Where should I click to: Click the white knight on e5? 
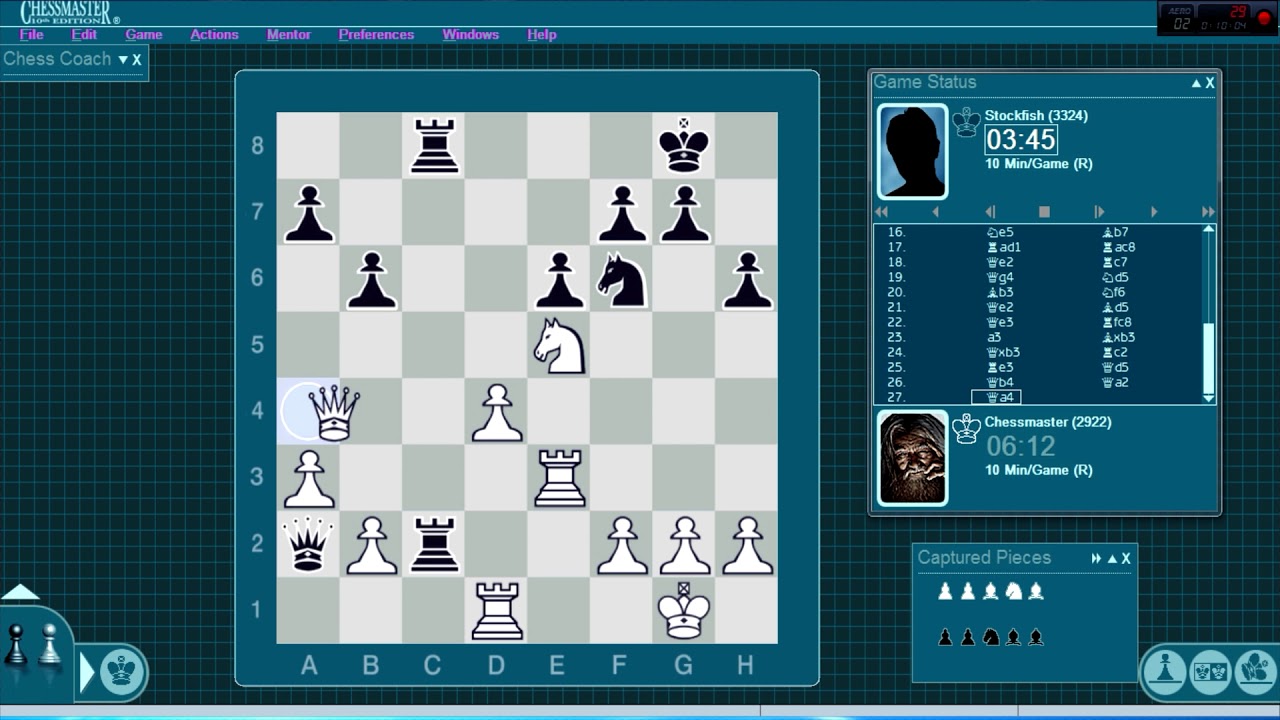(x=559, y=346)
